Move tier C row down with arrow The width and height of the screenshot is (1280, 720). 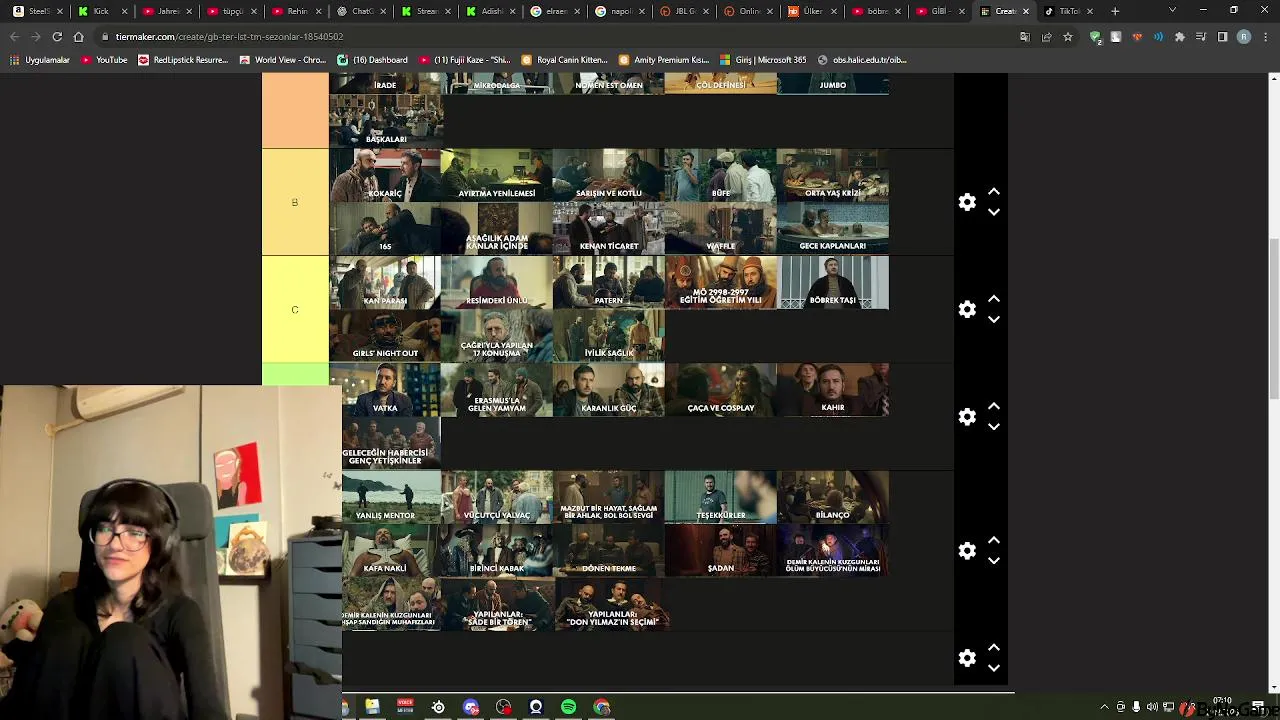(994, 320)
